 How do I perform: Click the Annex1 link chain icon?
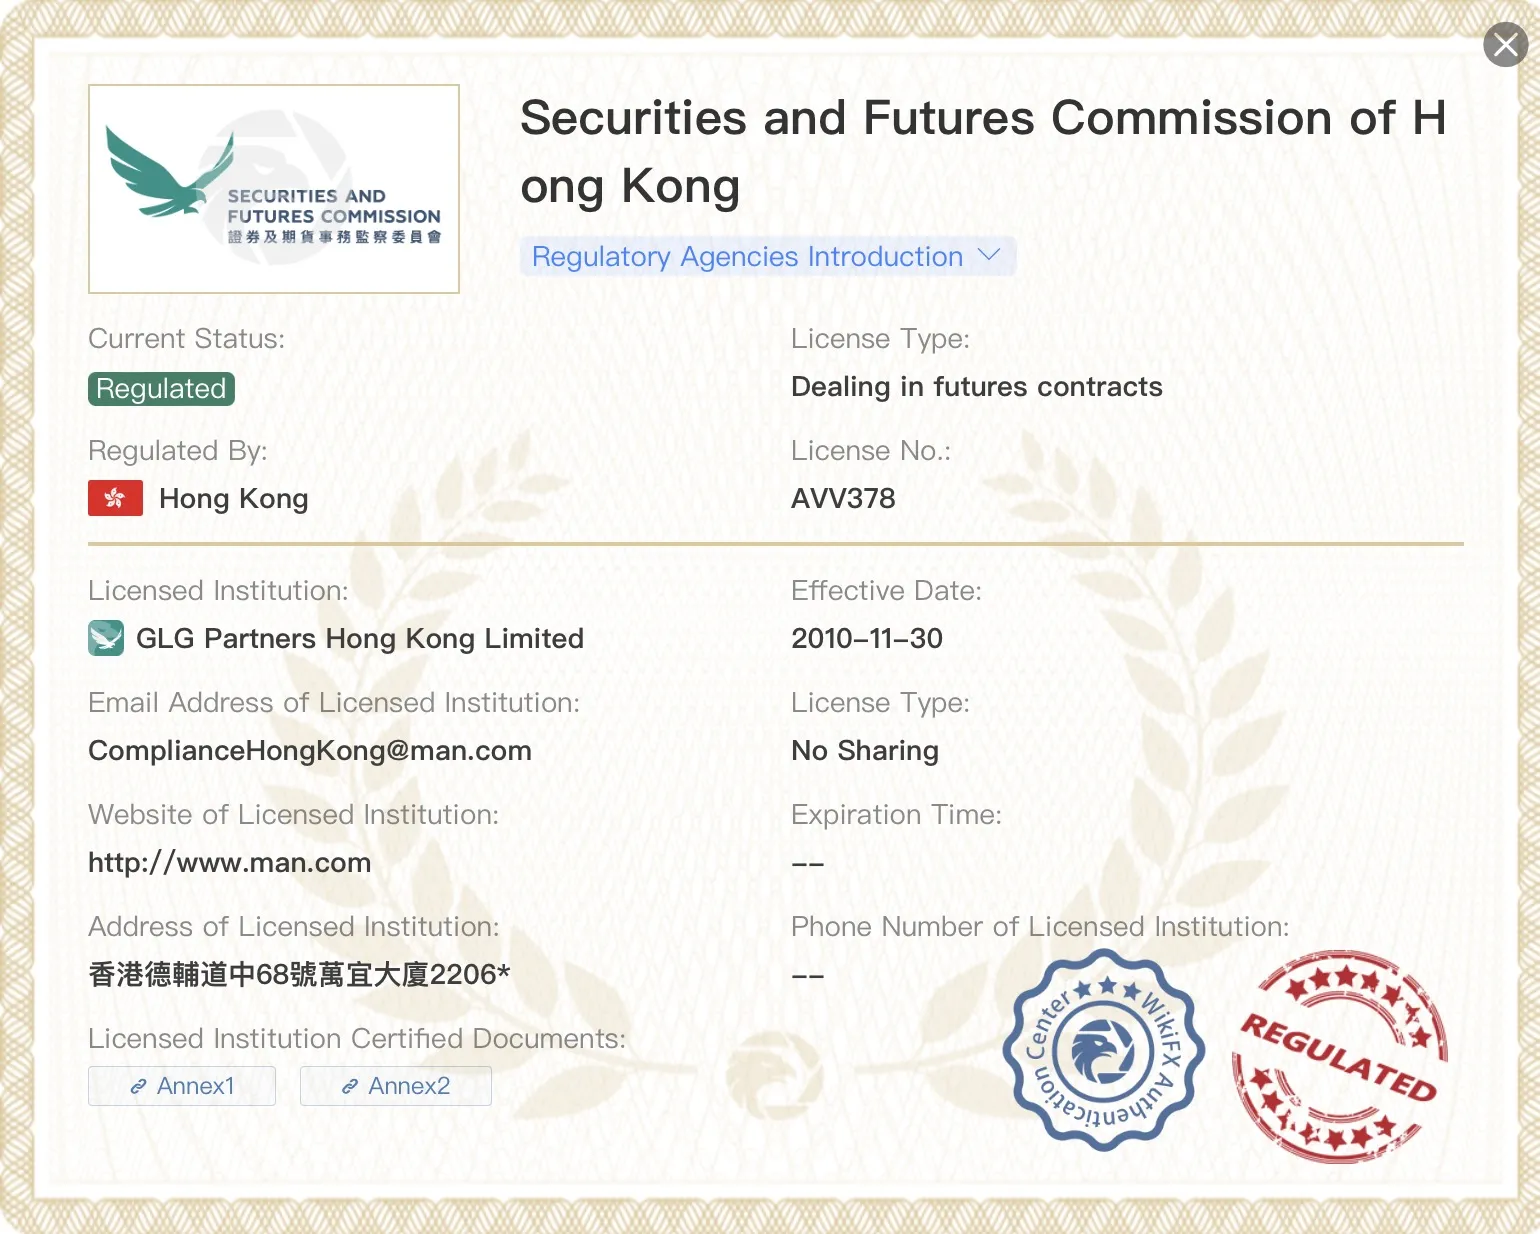(139, 1087)
